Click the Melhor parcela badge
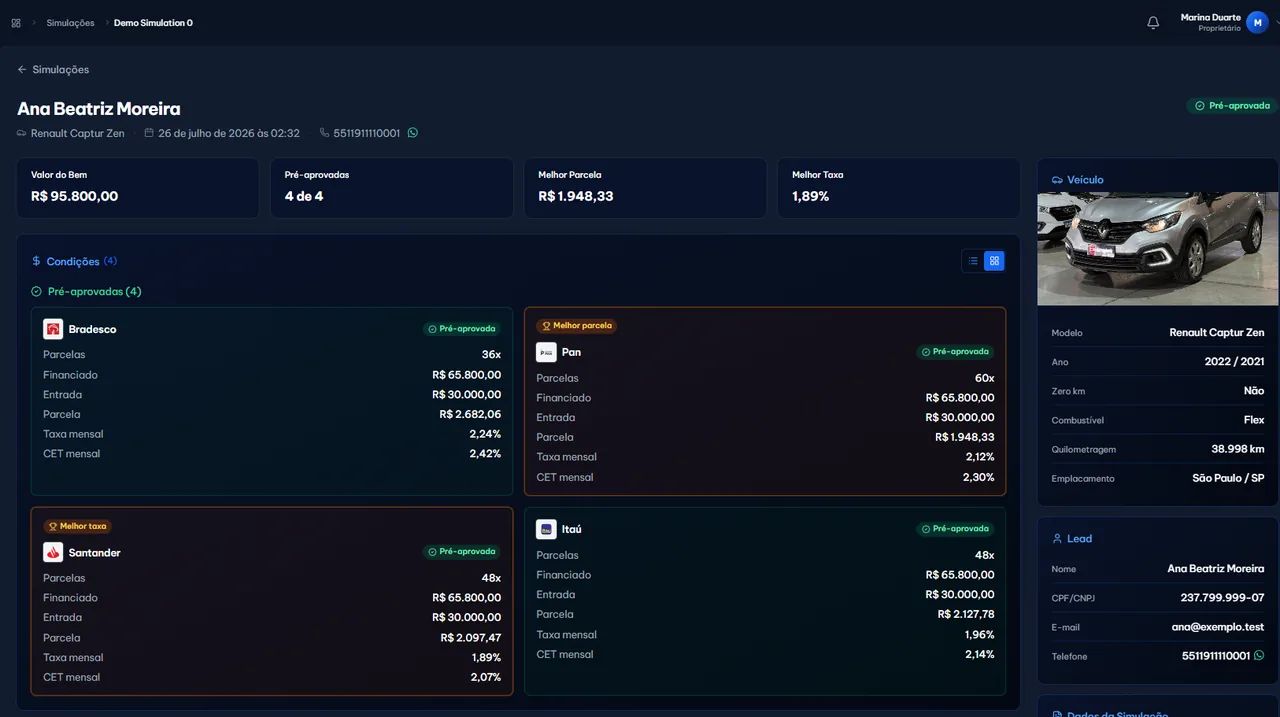1280x717 pixels. coord(576,326)
